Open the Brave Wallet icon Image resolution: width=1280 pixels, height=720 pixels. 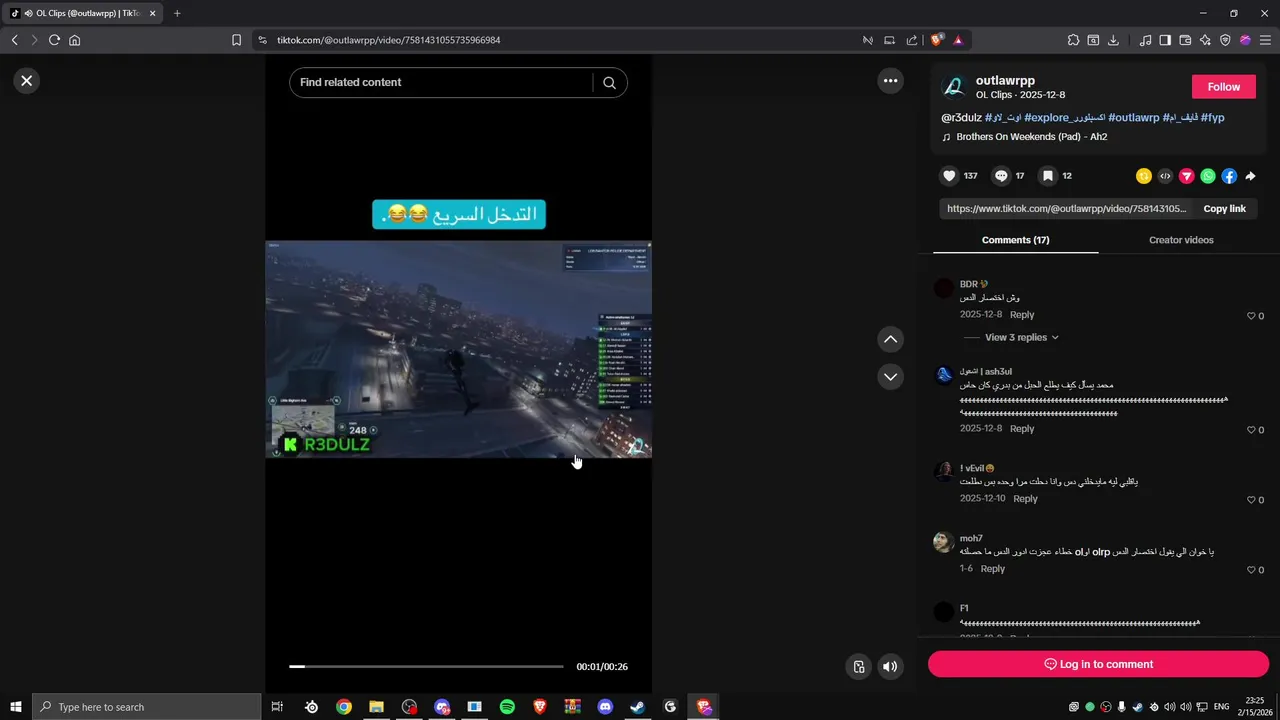[x=1185, y=40]
